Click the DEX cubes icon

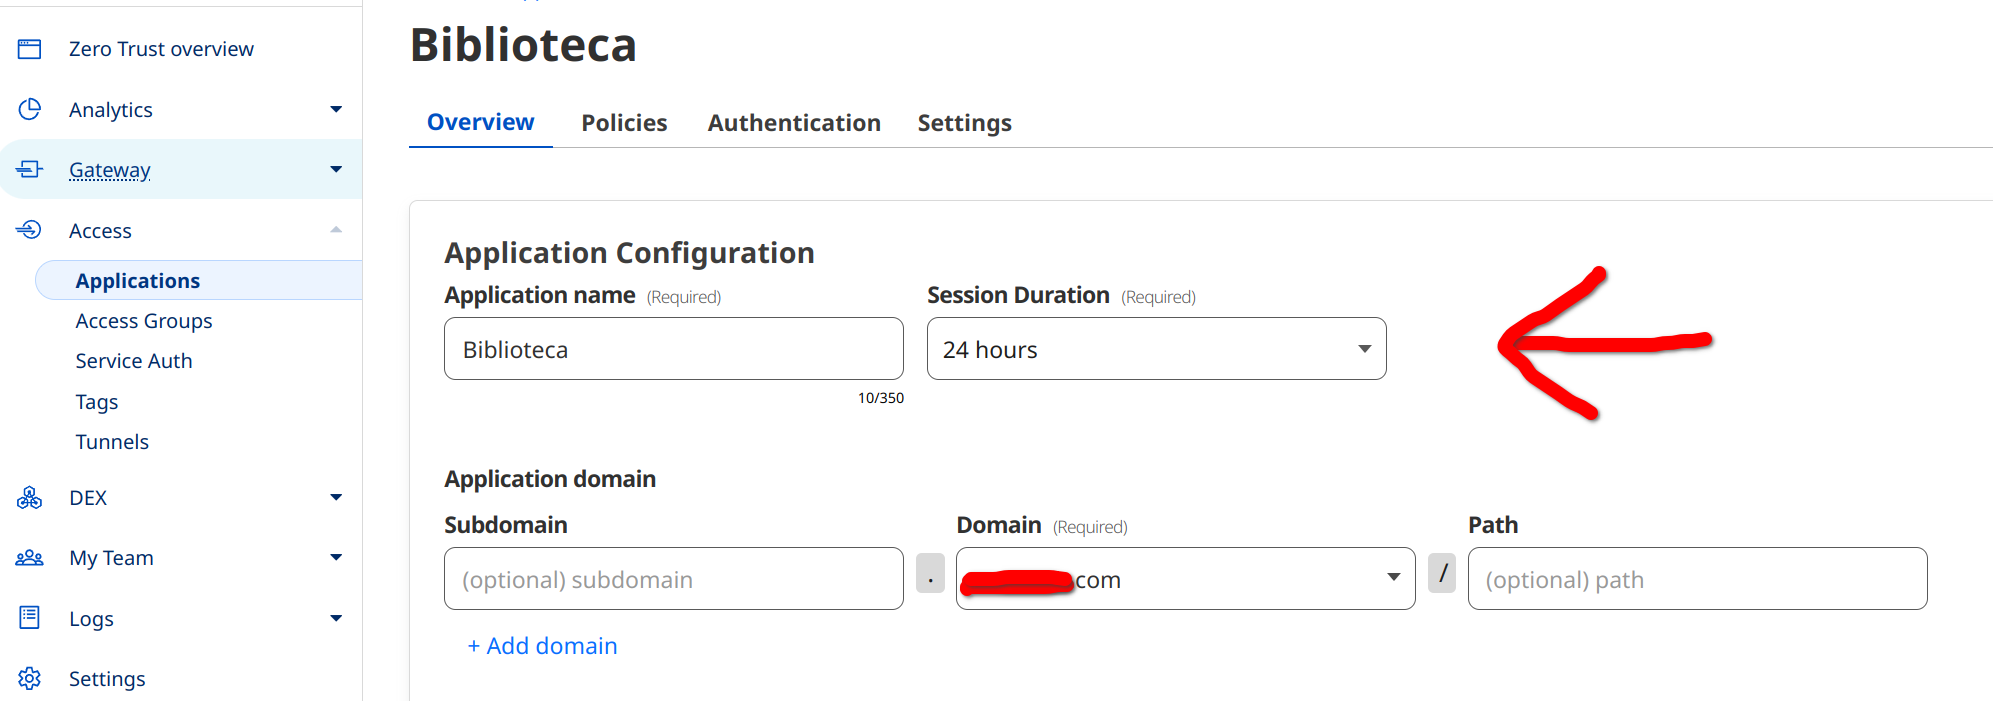30,498
